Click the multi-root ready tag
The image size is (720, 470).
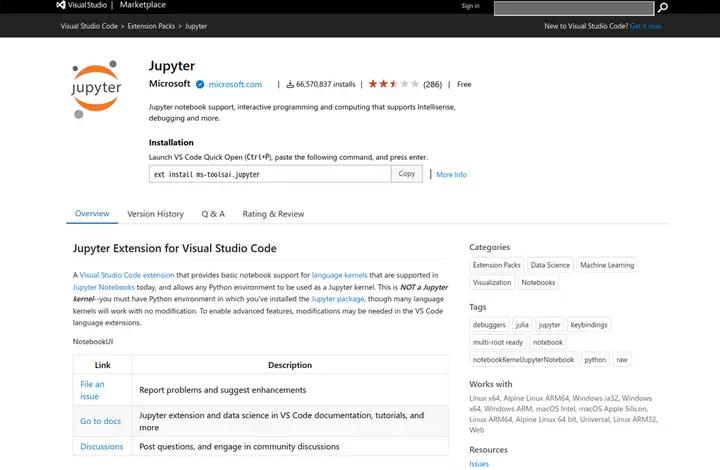(498, 342)
